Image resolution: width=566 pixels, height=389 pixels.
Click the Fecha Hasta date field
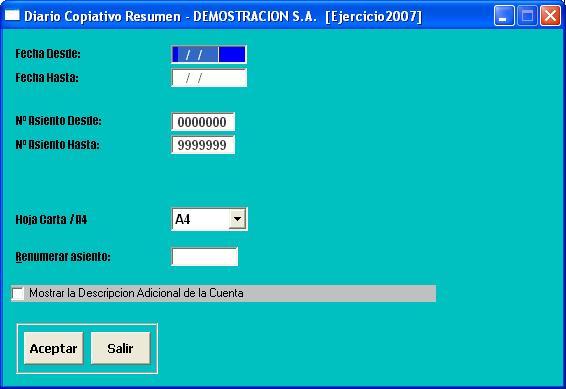[x=209, y=78]
